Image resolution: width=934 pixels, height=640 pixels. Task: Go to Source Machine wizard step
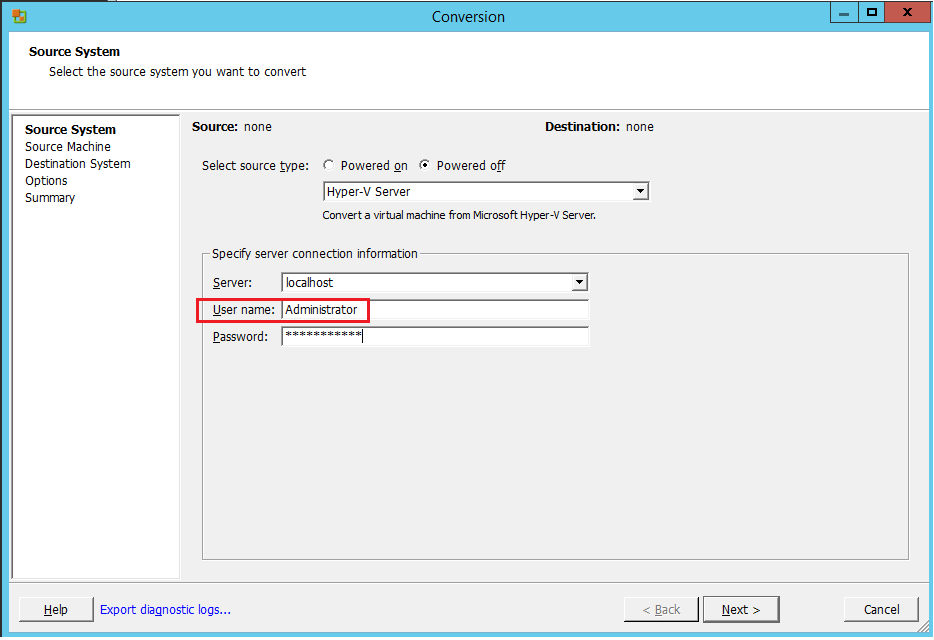pyautogui.click(x=68, y=147)
